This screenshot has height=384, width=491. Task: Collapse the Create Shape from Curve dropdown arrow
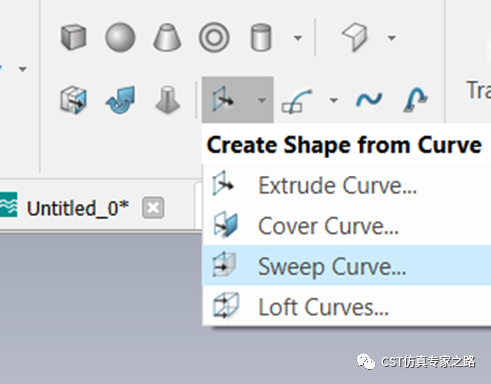262,100
